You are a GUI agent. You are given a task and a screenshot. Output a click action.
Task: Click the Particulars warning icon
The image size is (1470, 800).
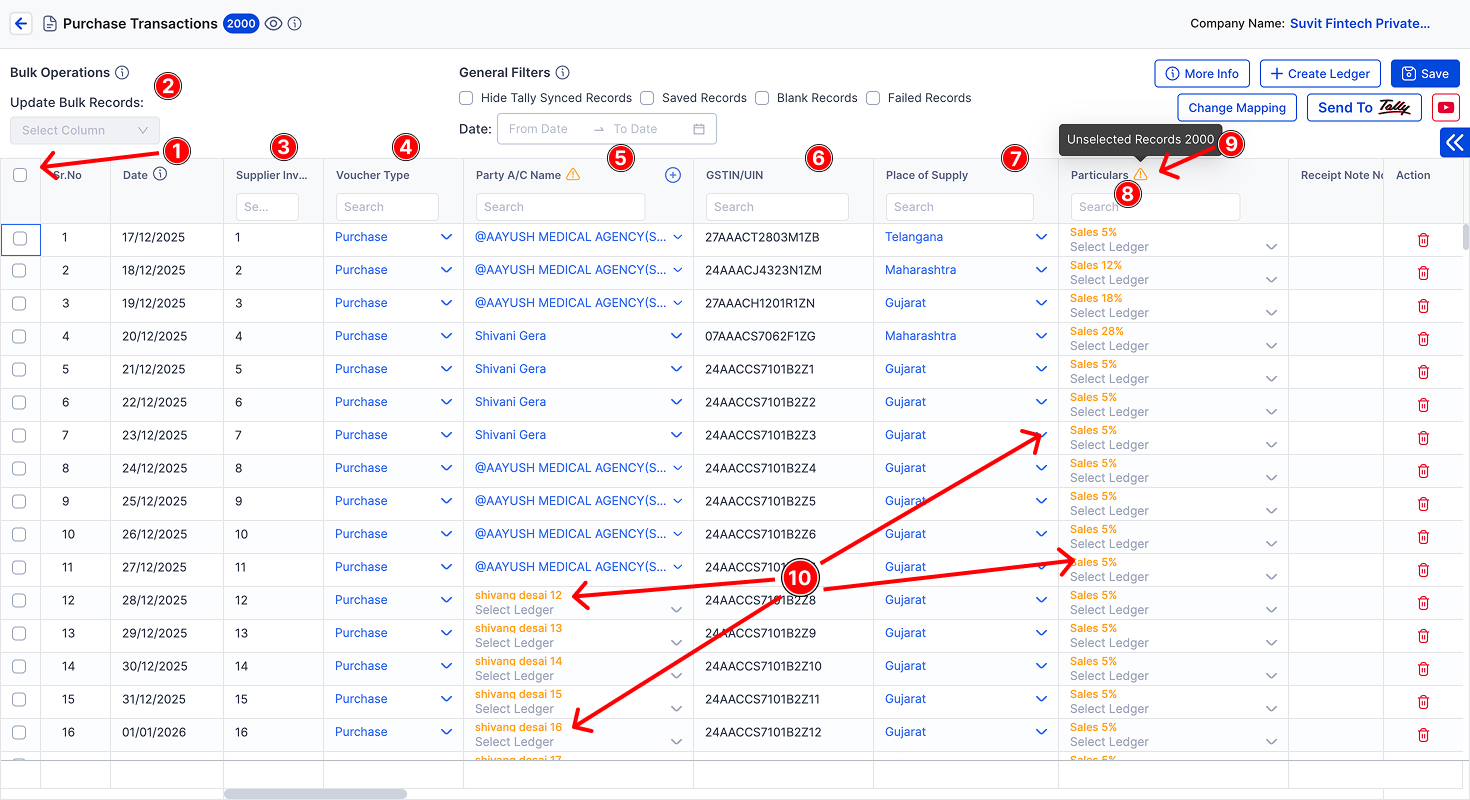tap(1140, 174)
